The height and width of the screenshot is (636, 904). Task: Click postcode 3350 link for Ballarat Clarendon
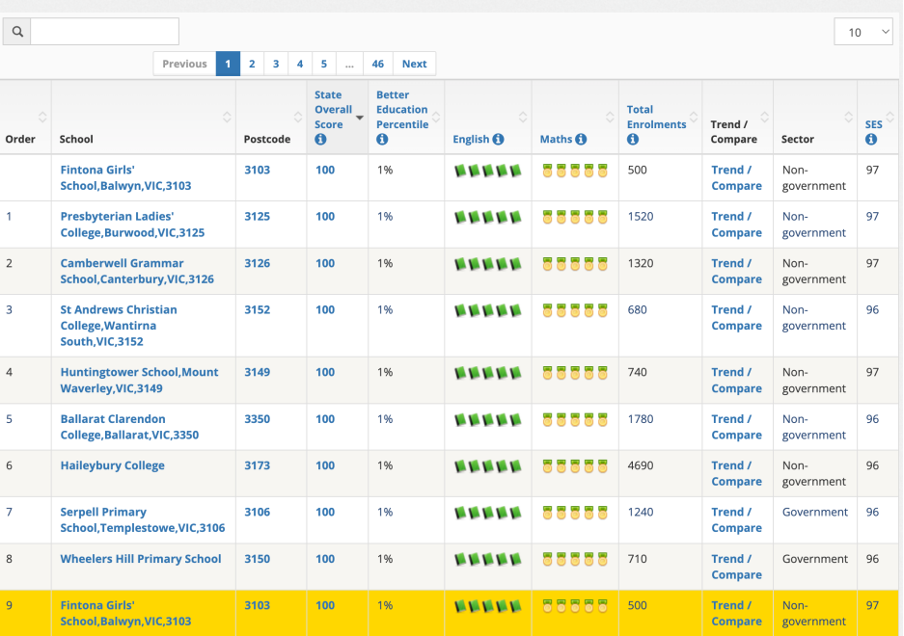tap(257, 419)
